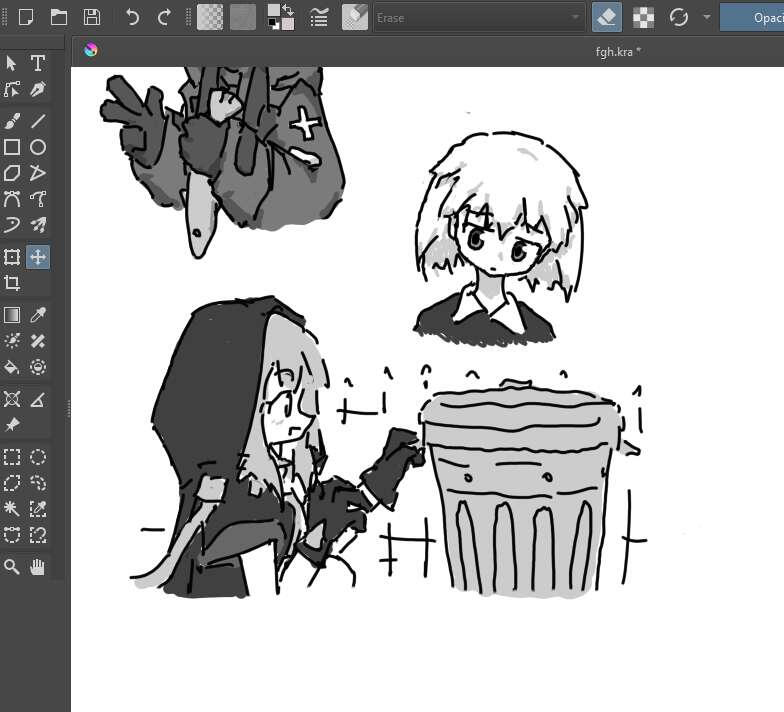Pick the Crop tool
784x712 pixels.
tap(12, 283)
